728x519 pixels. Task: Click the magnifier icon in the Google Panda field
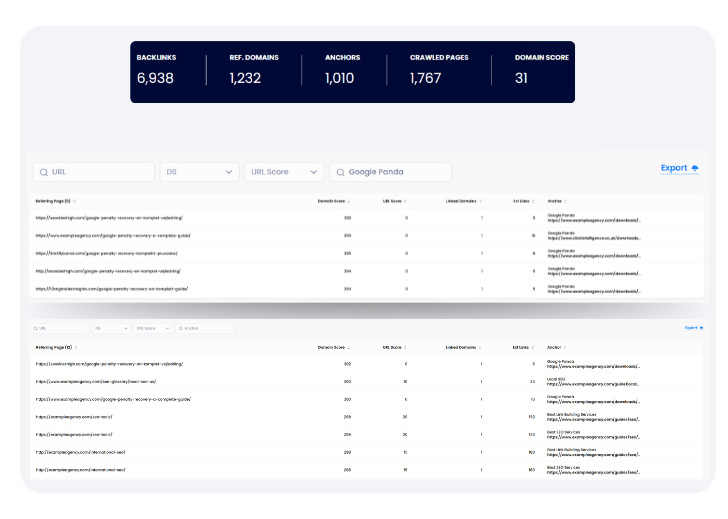339,172
